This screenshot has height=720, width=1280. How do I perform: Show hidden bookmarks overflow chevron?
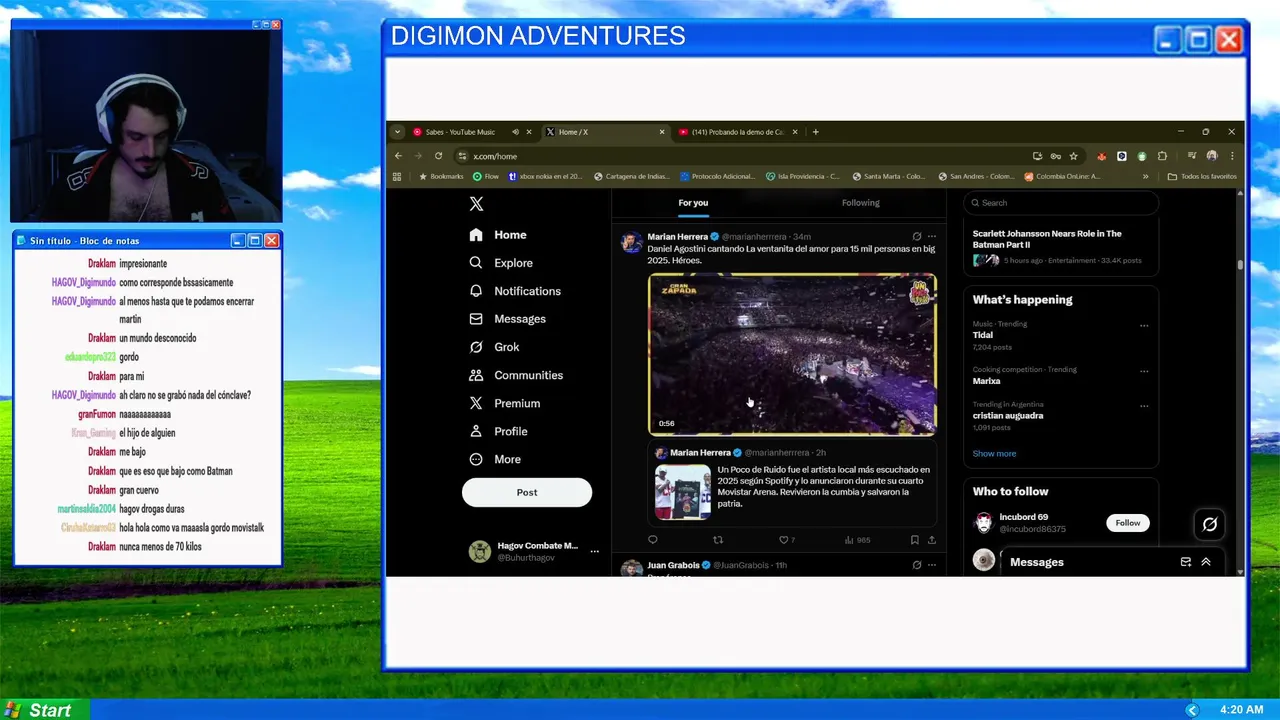click(1146, 176)
